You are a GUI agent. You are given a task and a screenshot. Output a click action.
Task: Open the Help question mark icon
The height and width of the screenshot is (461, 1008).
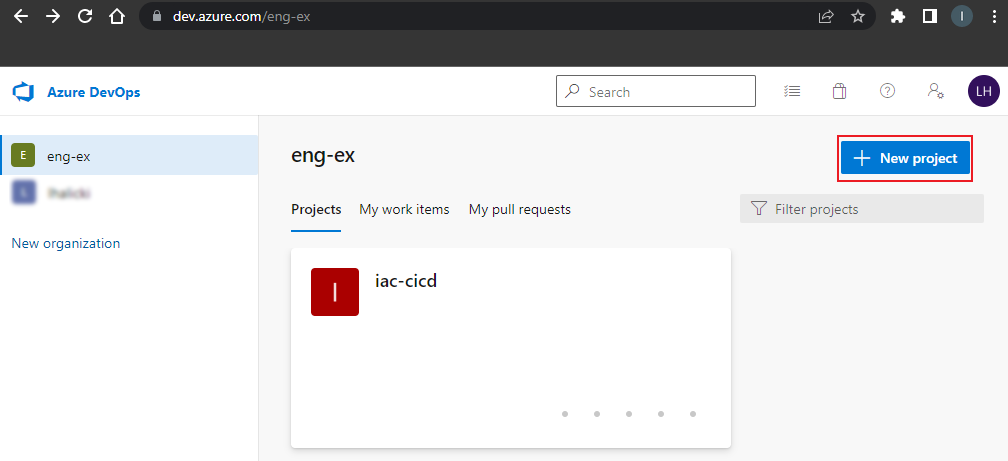click(x=887, y=91)
